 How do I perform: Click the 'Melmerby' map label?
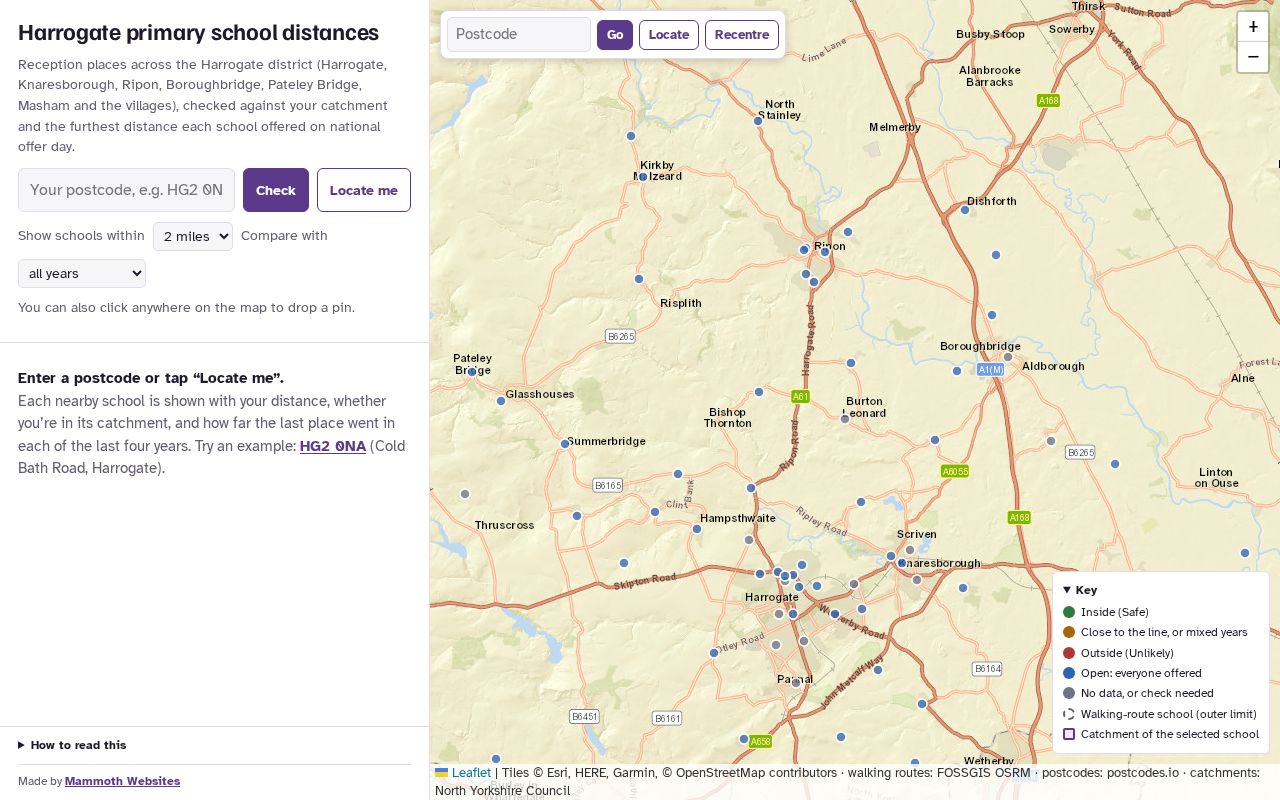point(895,127)
